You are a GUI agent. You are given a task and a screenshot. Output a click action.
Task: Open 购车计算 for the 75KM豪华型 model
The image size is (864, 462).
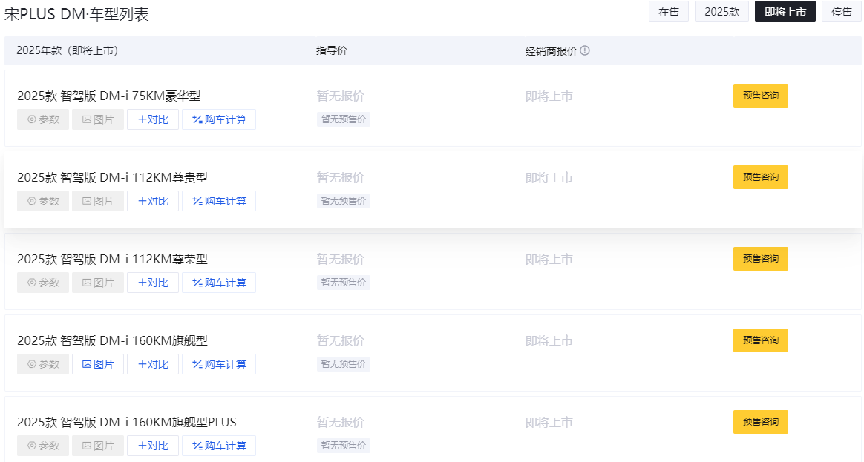pos(219,120)
